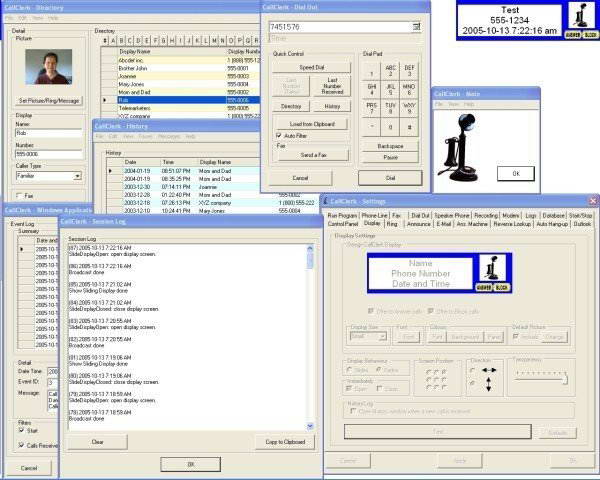Toggle the Offer to Block calls checkbox in Settings
Image resolution: width=600 pixels, height=480 pixels.
(x=430, y=311)
